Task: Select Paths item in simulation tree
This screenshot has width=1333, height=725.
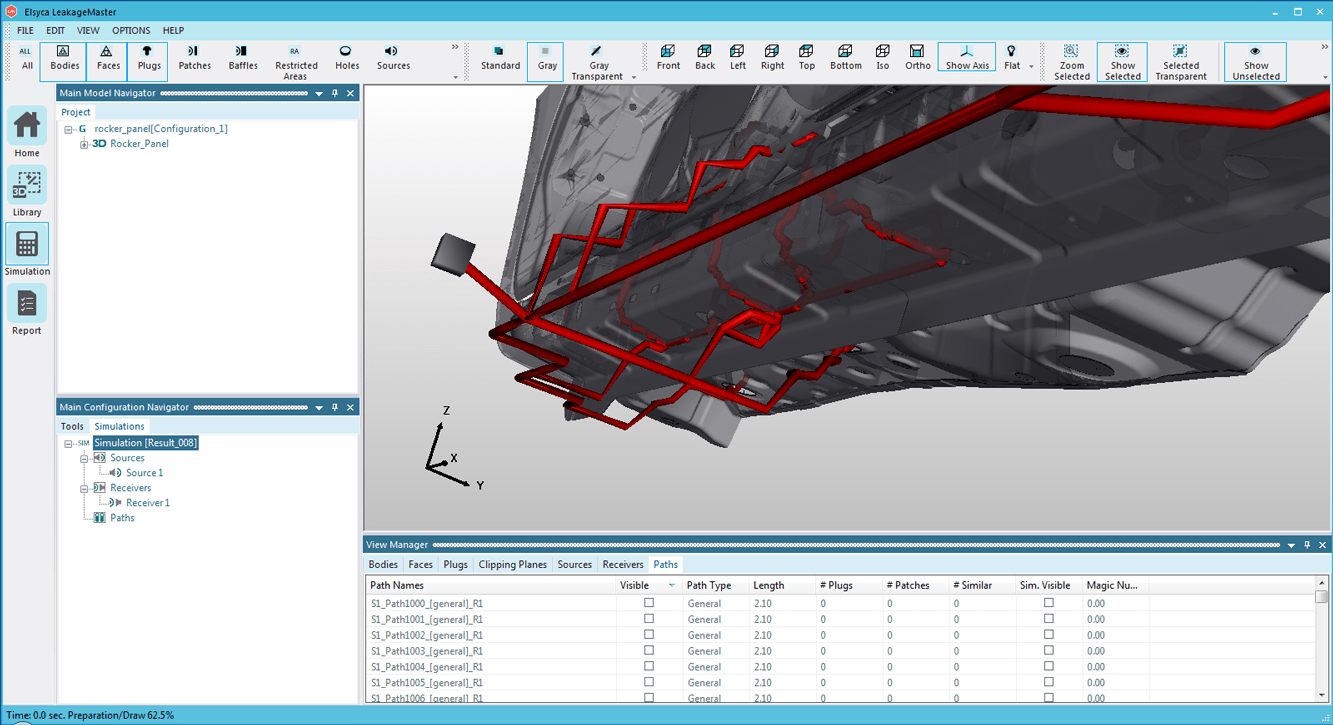Action: point(122,518)
